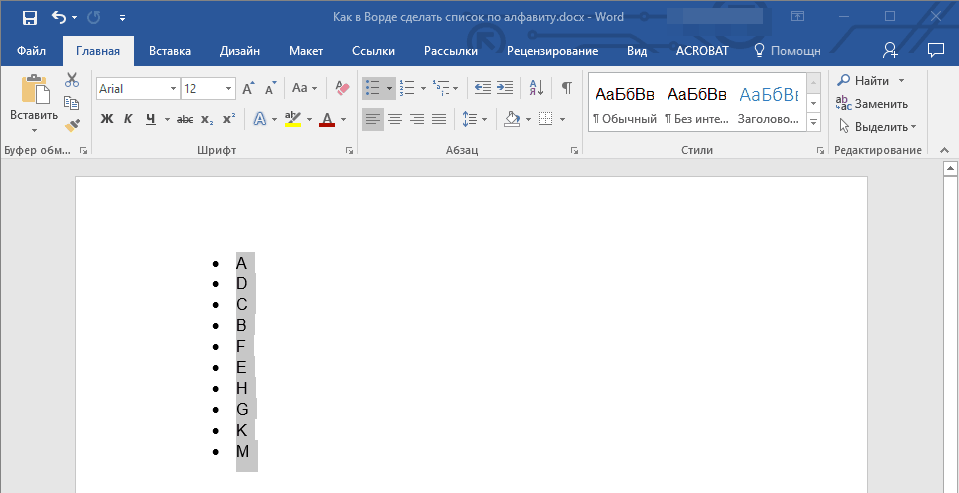The image size is (959, 493).
Task: Switch to the Вставка tab
Action: 170,51
